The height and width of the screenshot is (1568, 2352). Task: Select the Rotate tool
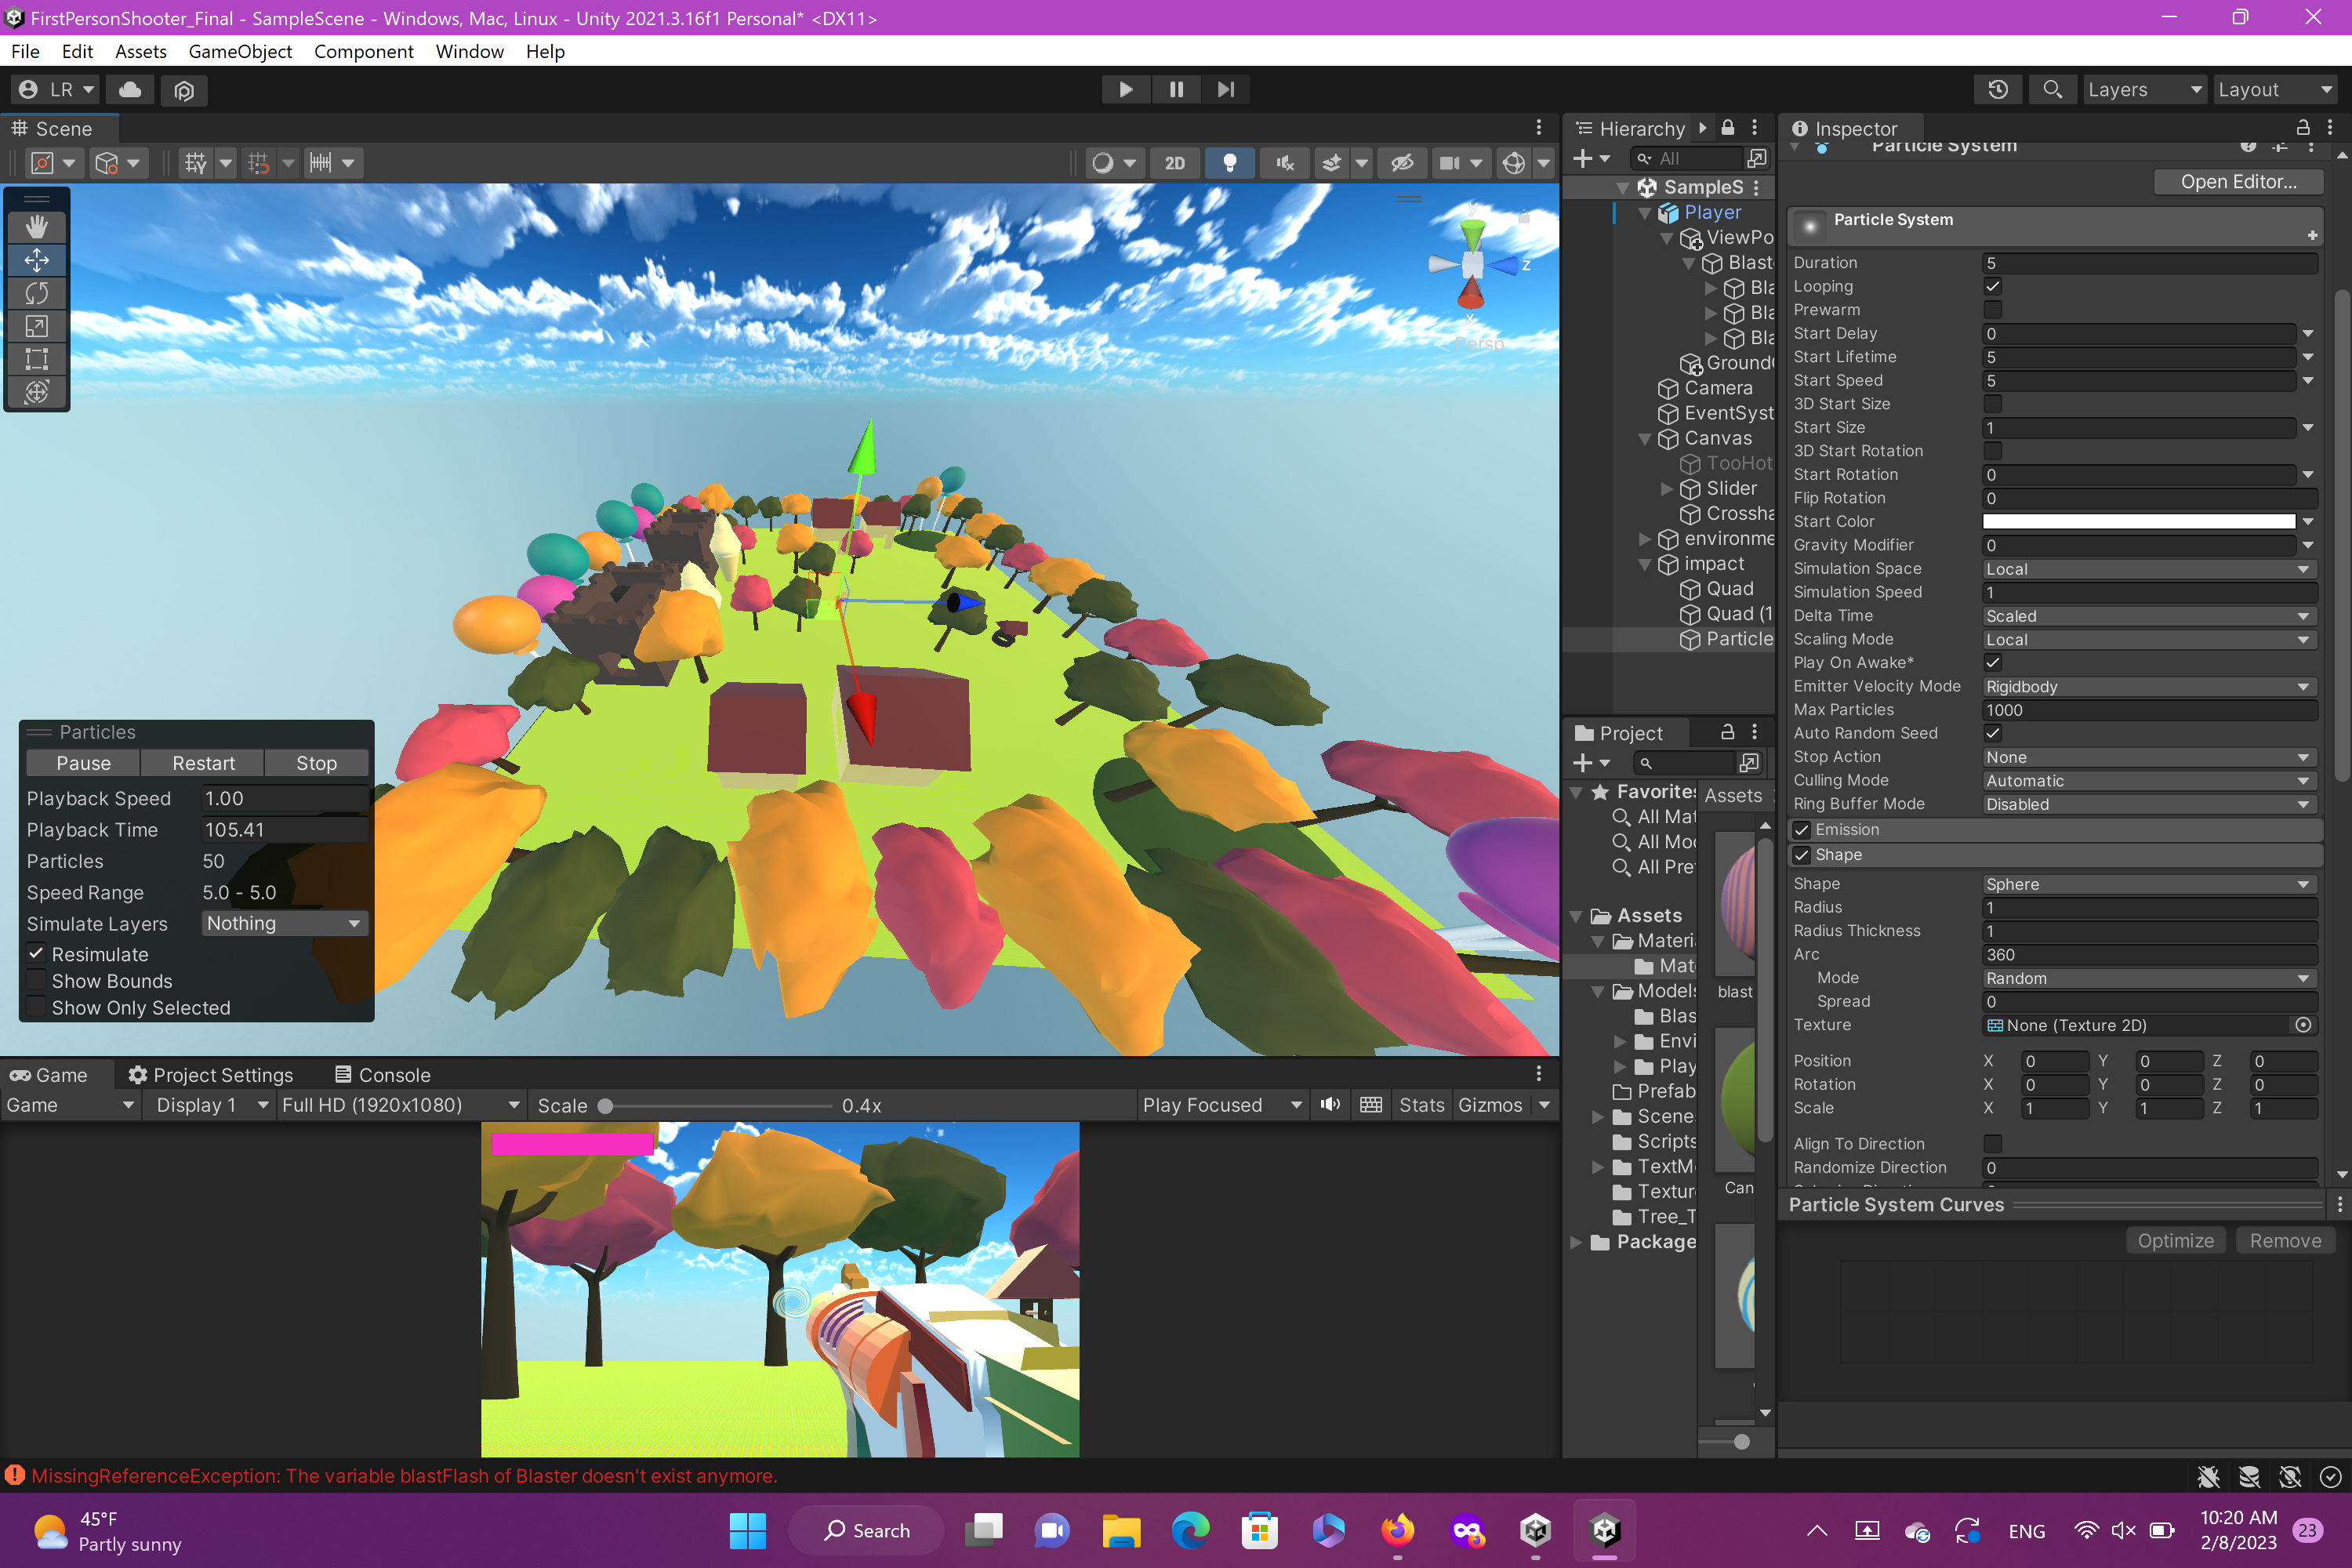tap(37, 293)
